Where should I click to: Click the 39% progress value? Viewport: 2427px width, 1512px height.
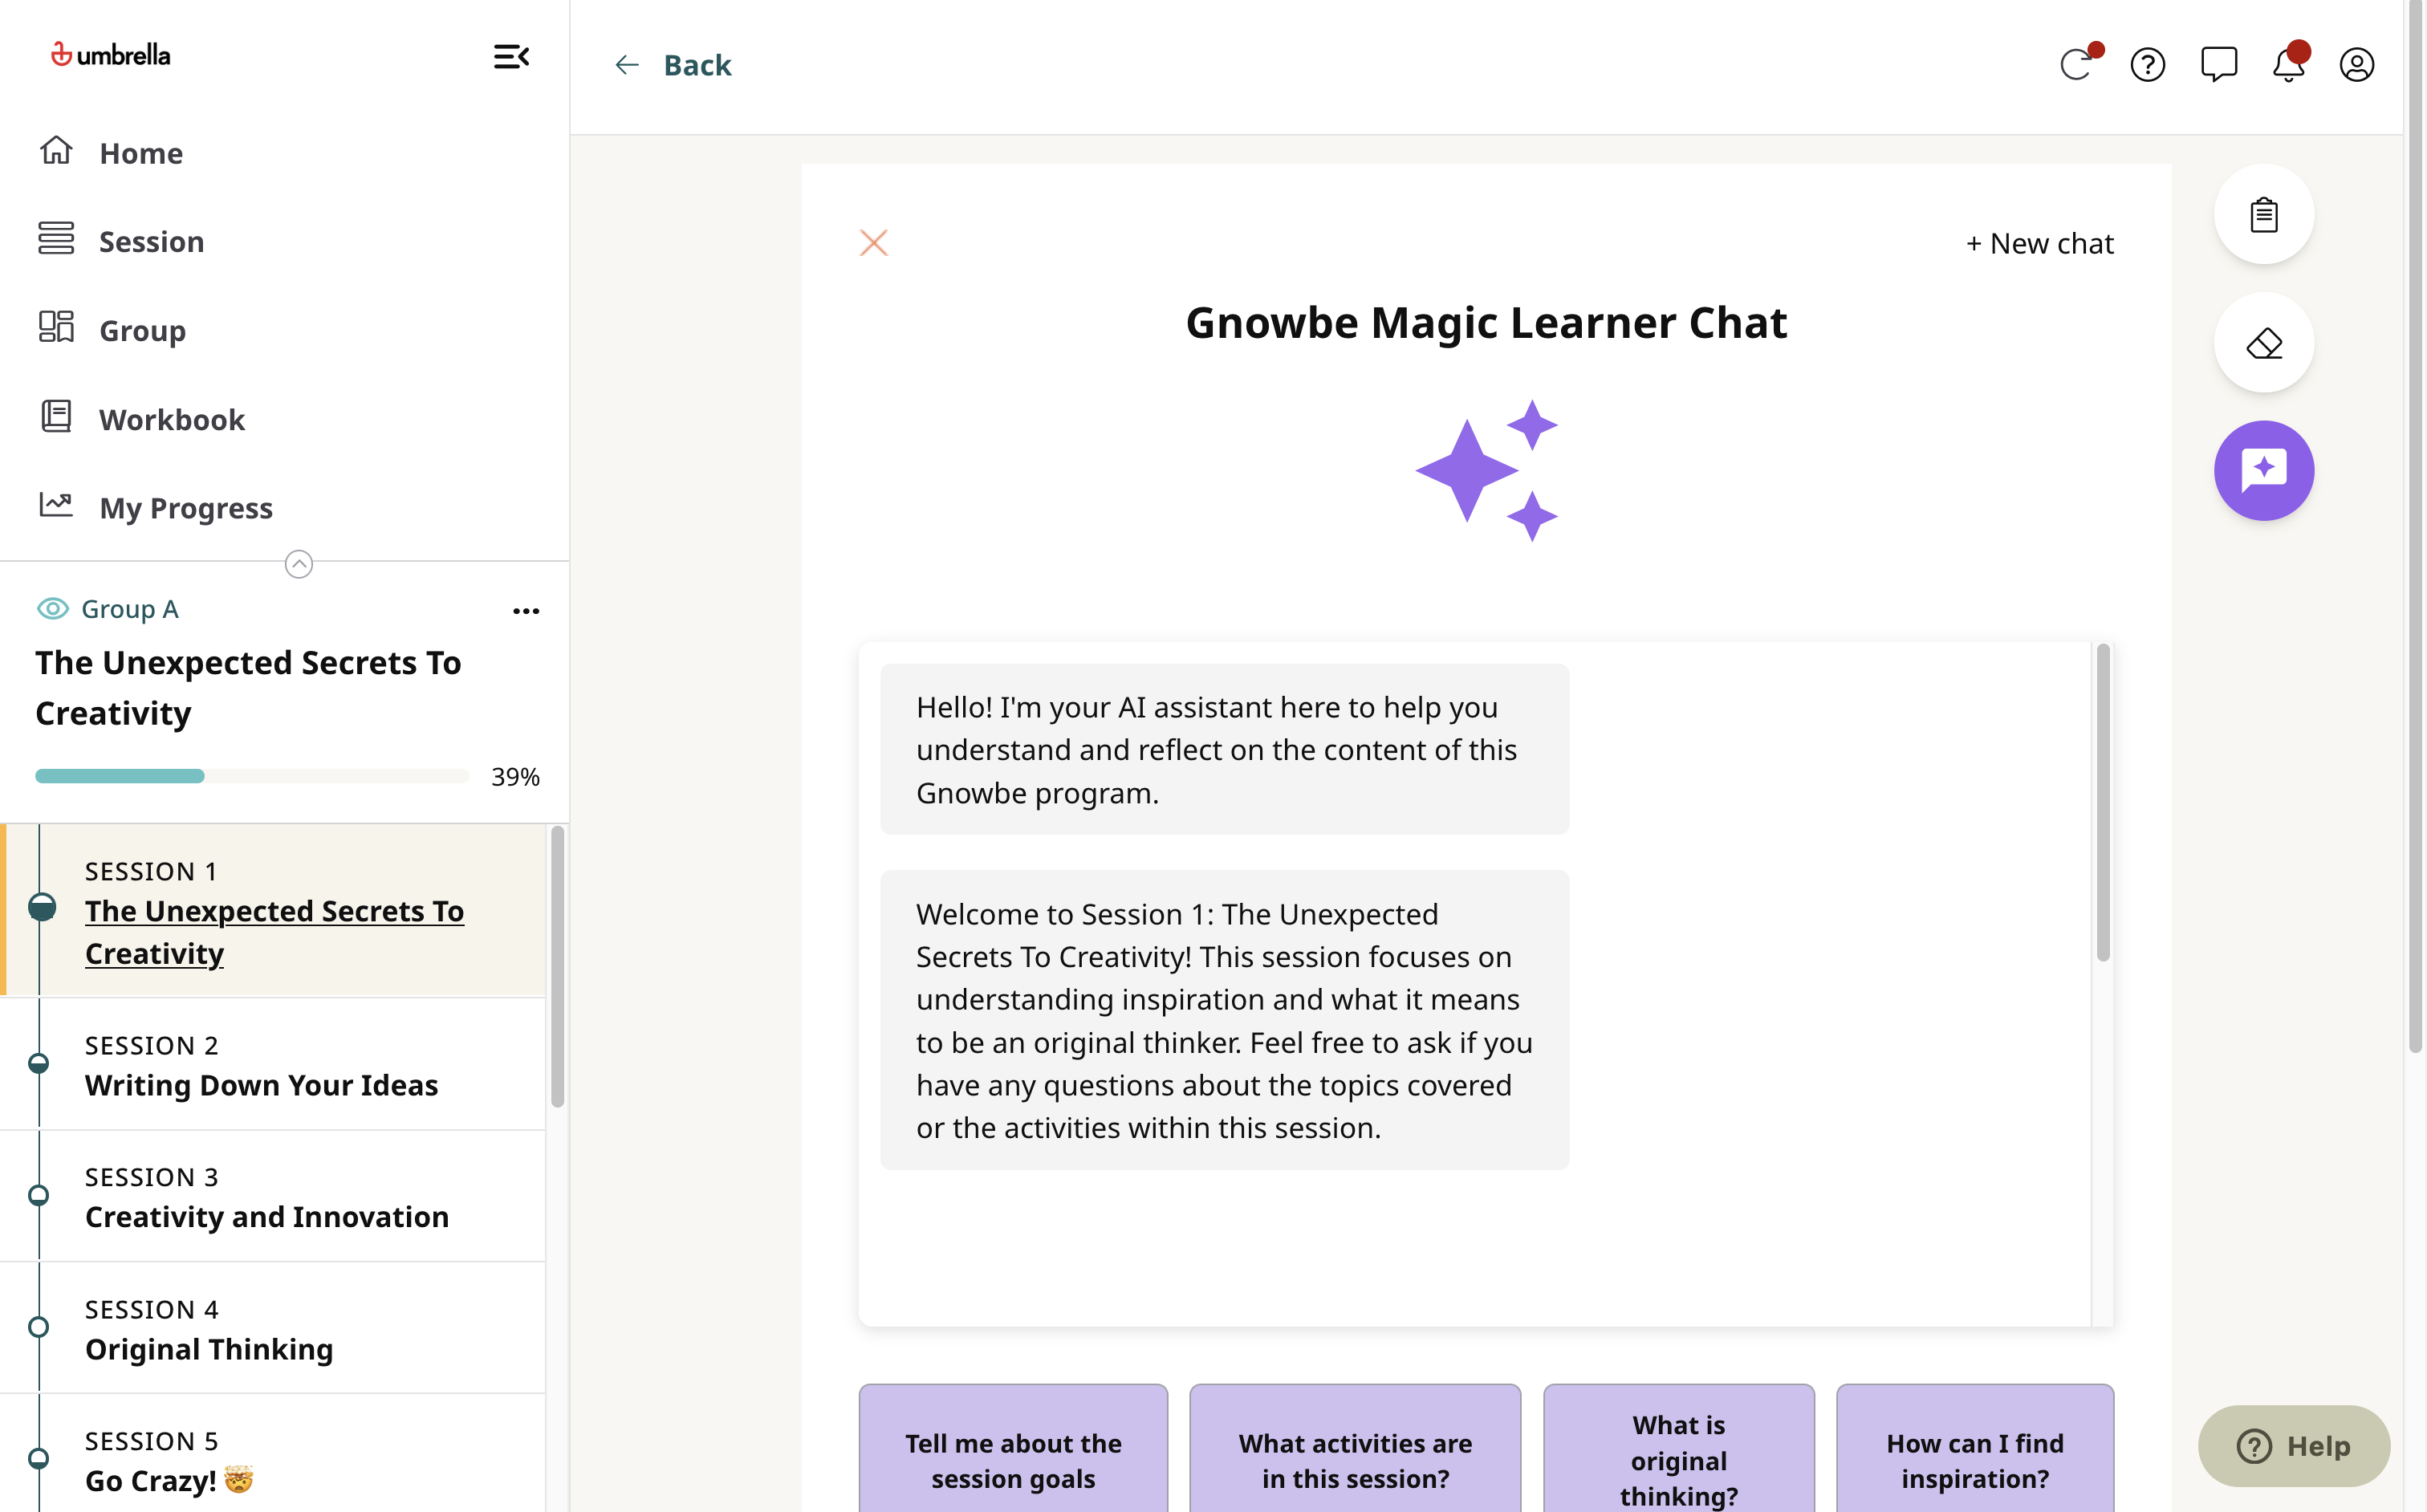[x=515, y=777]
